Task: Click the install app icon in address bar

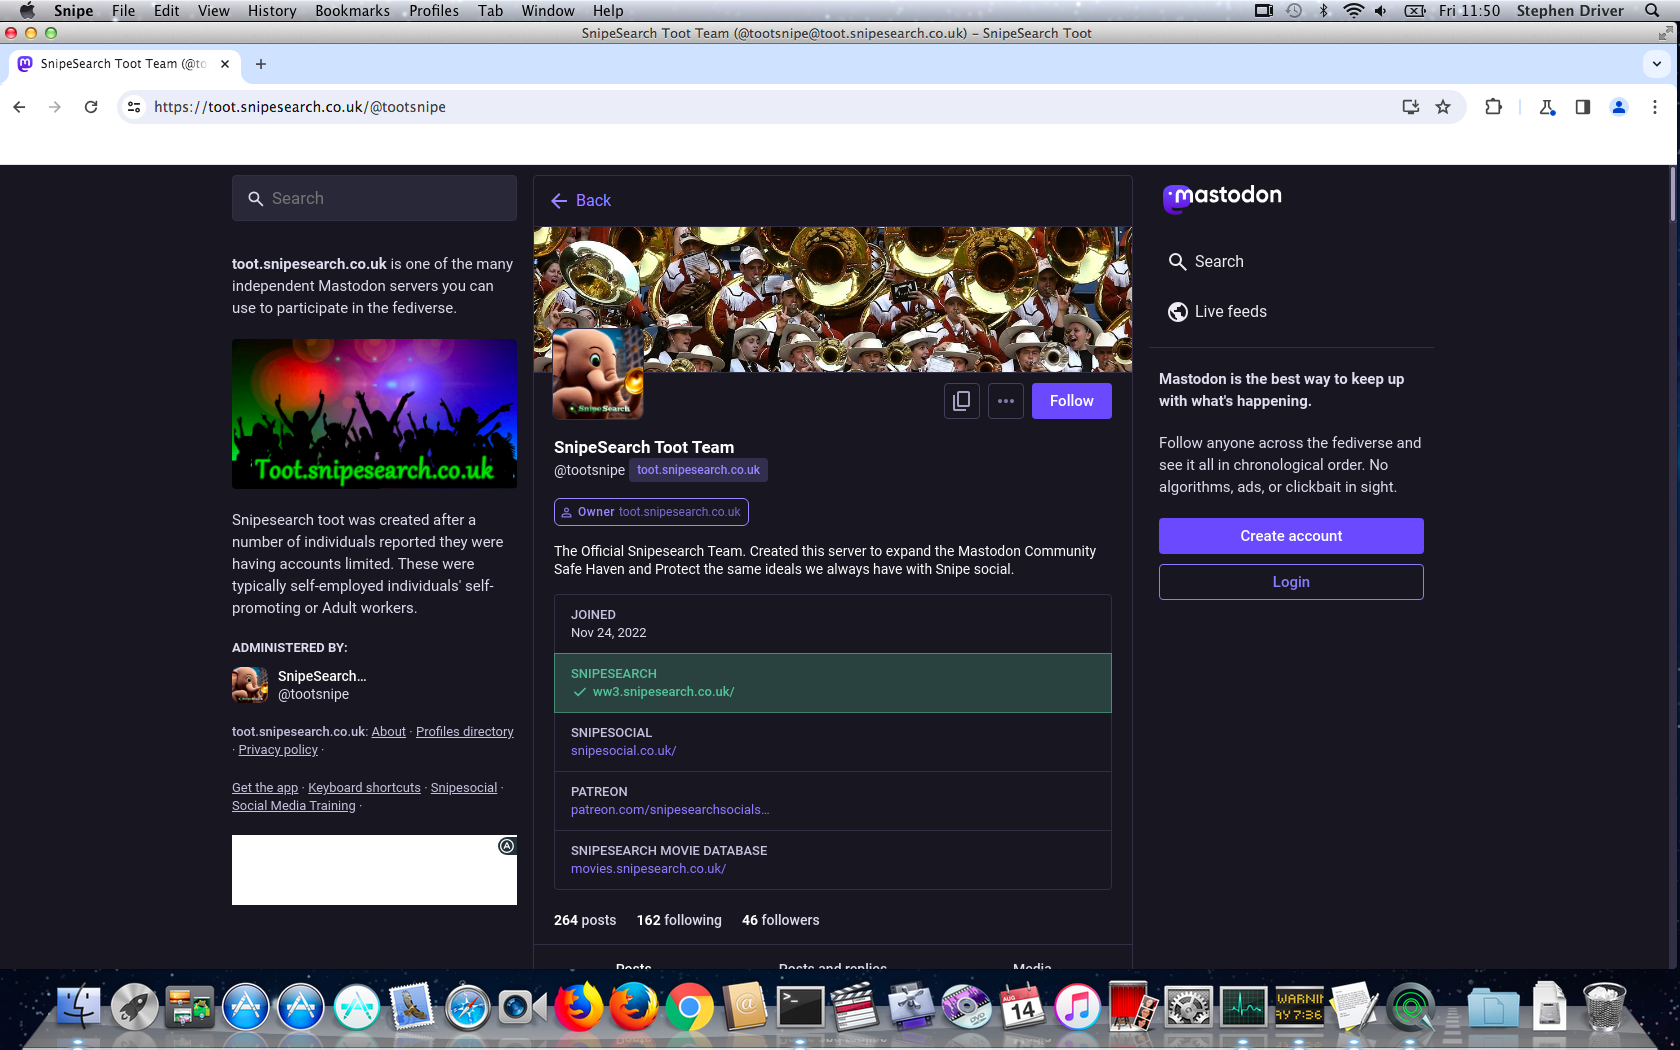Action: 1411,107
